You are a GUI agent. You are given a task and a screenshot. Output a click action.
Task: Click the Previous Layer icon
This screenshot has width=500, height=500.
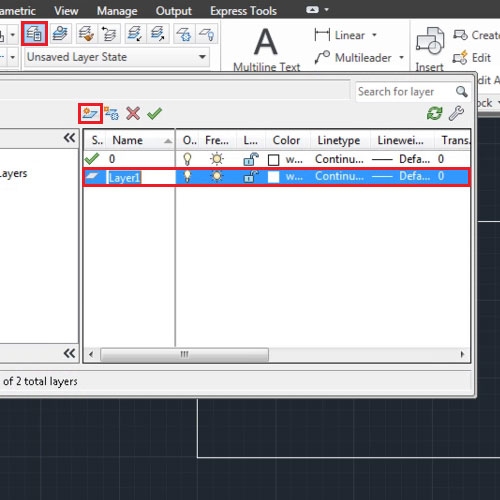coord(109,34)
